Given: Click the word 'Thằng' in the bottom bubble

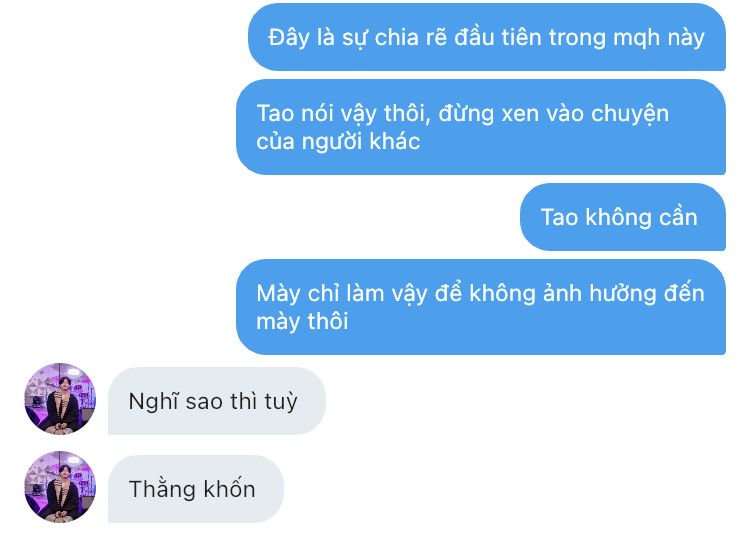Looking at the screenshot, I should tap(163, 489).
